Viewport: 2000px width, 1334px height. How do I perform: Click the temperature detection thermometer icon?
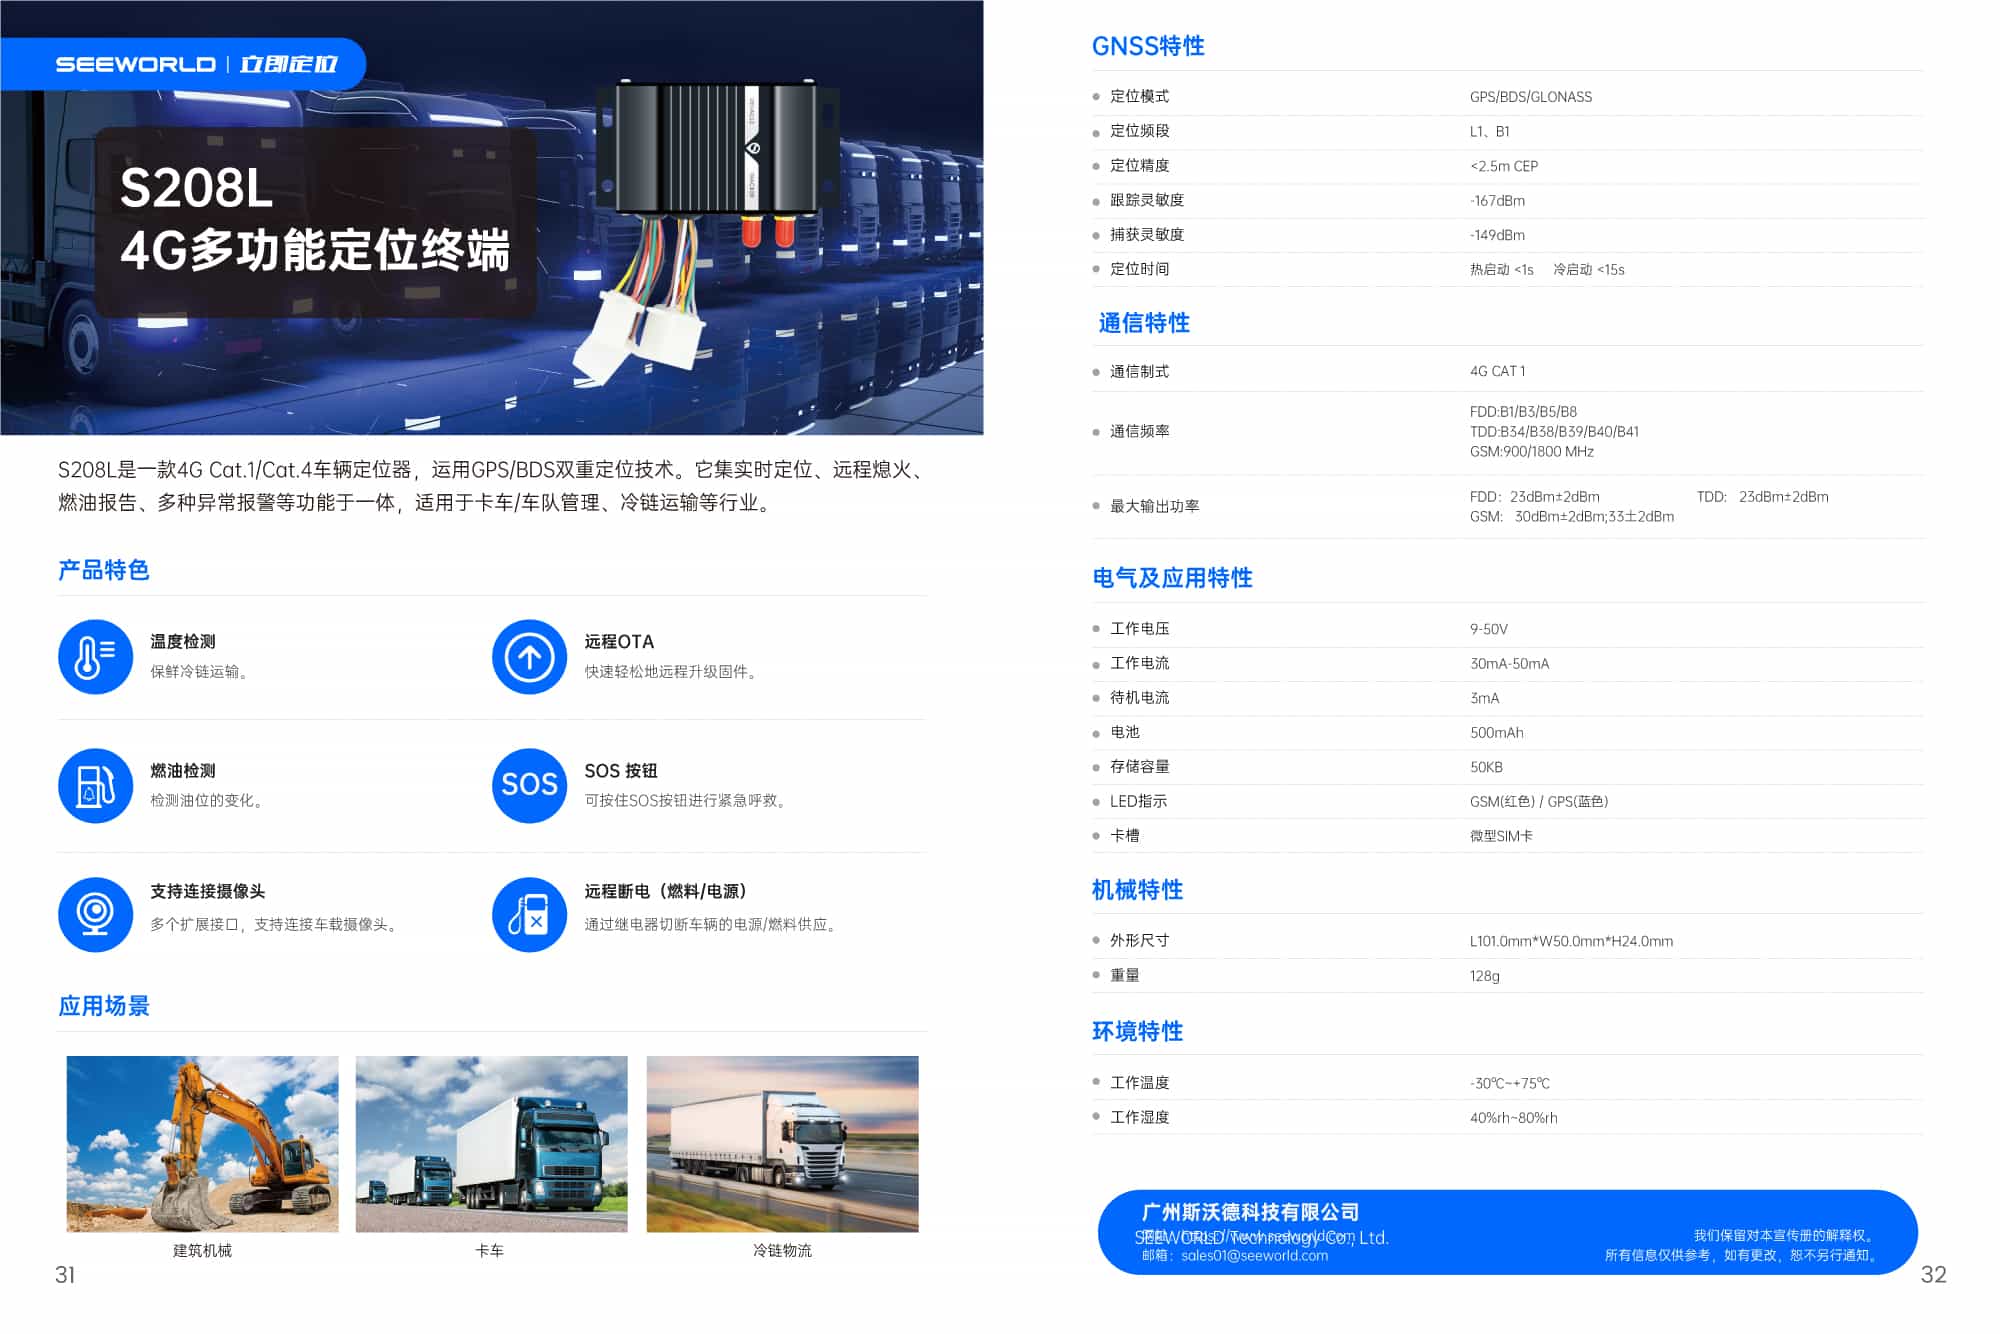(95, 656)
